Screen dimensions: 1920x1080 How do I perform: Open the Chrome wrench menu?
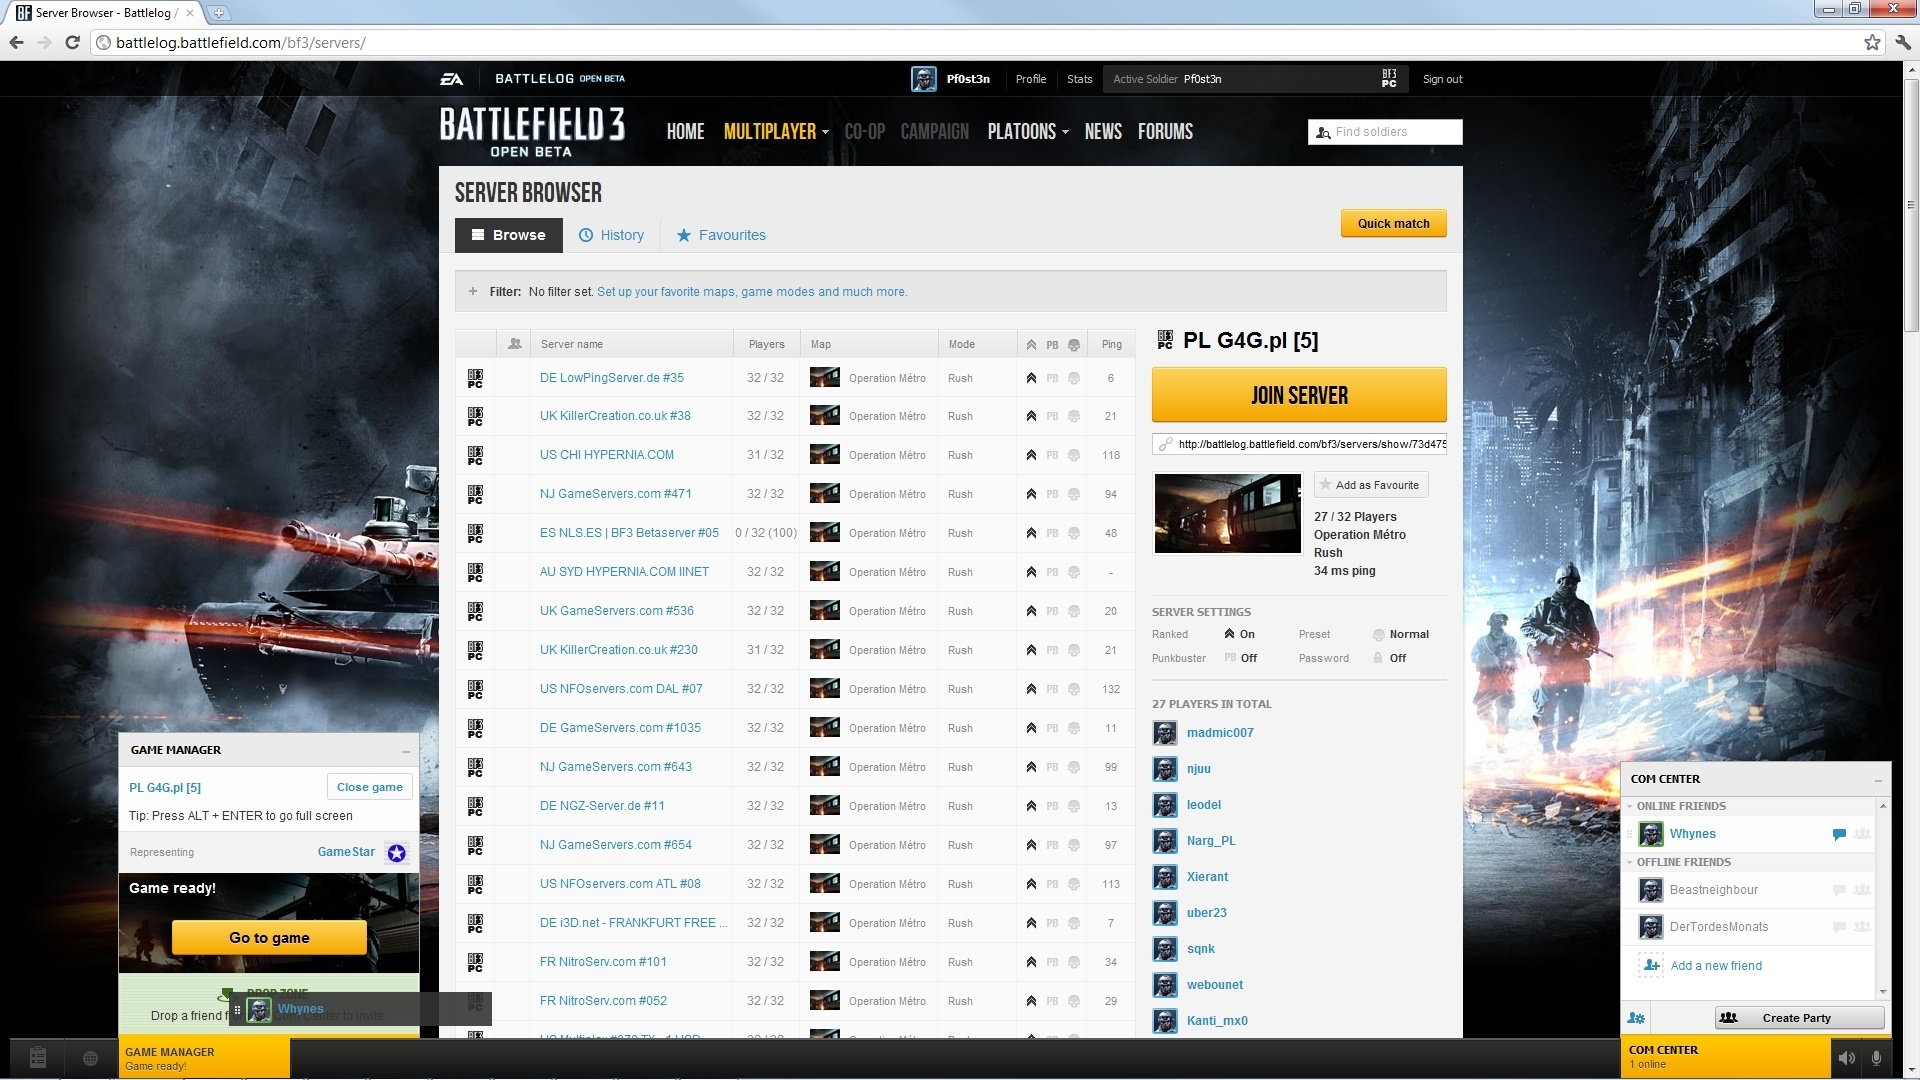coord(1903,42)
